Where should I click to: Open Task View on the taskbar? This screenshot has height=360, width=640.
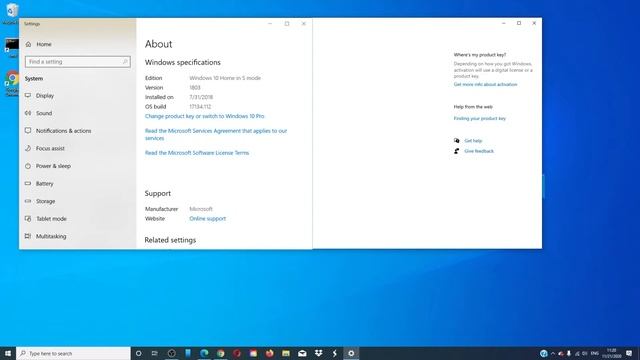[x=155, y=353]
